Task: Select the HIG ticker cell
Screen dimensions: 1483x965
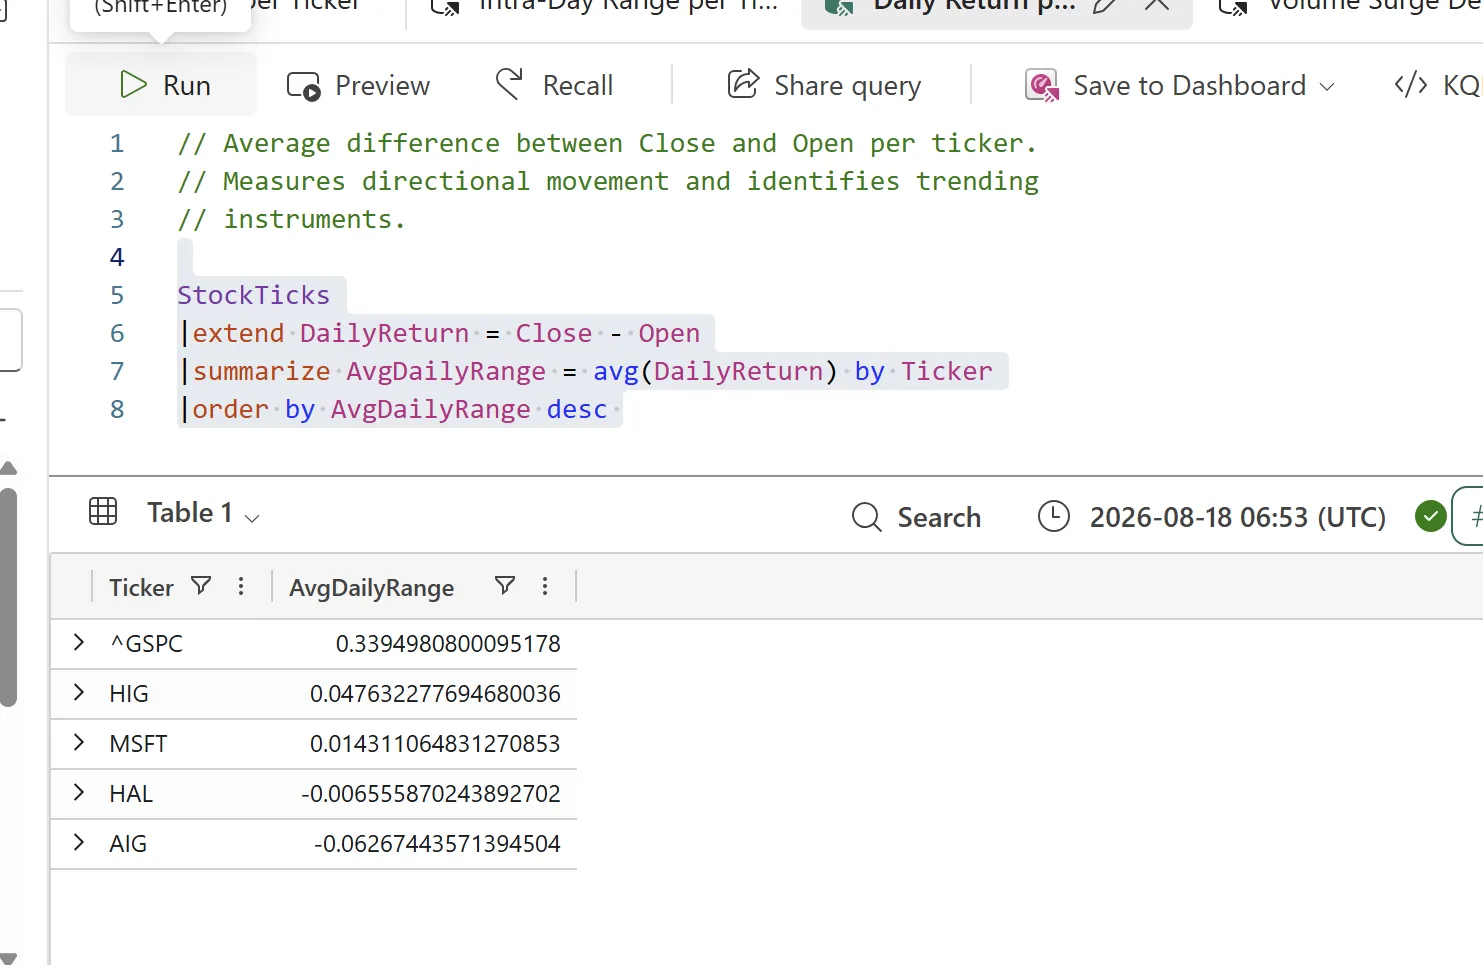Action: pos(129,694)
